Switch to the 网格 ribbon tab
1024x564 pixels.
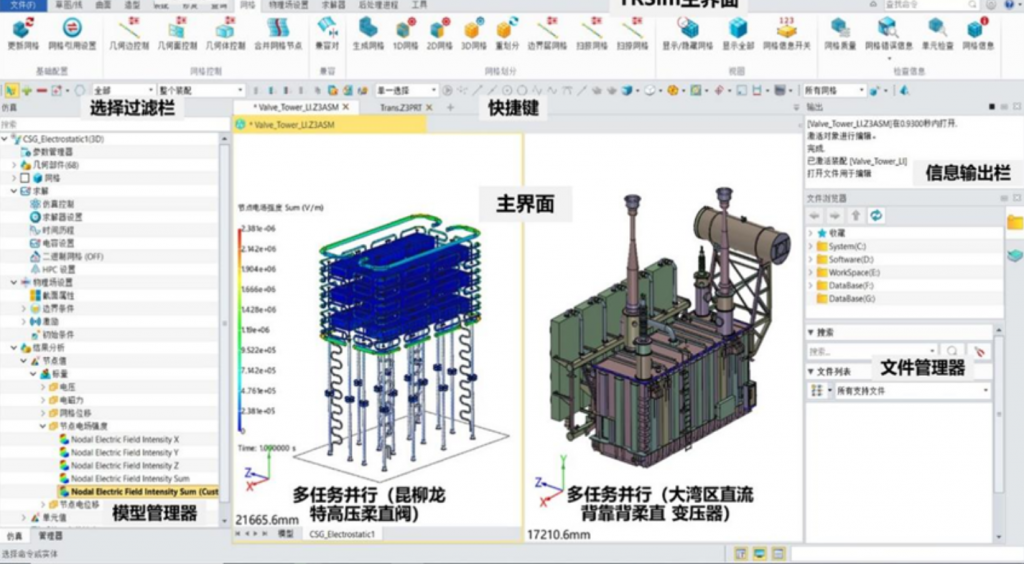click(x=248, y=5)
